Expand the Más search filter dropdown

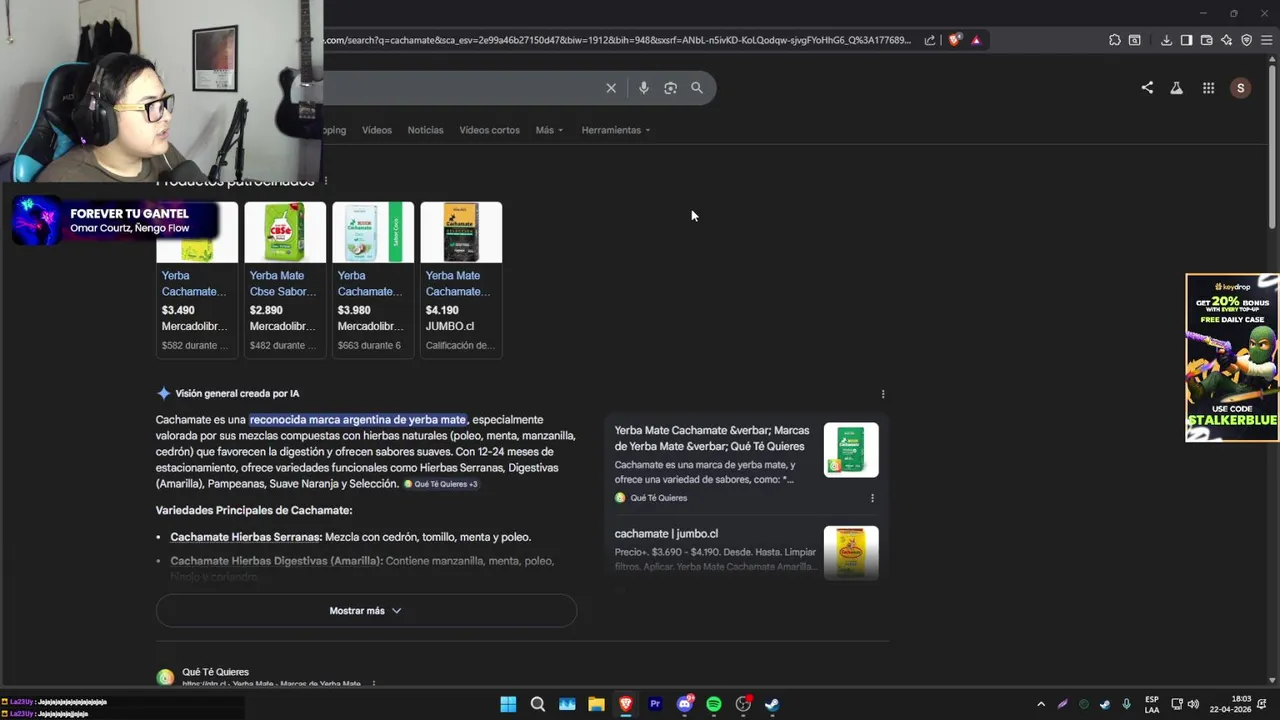coord(549,130)
